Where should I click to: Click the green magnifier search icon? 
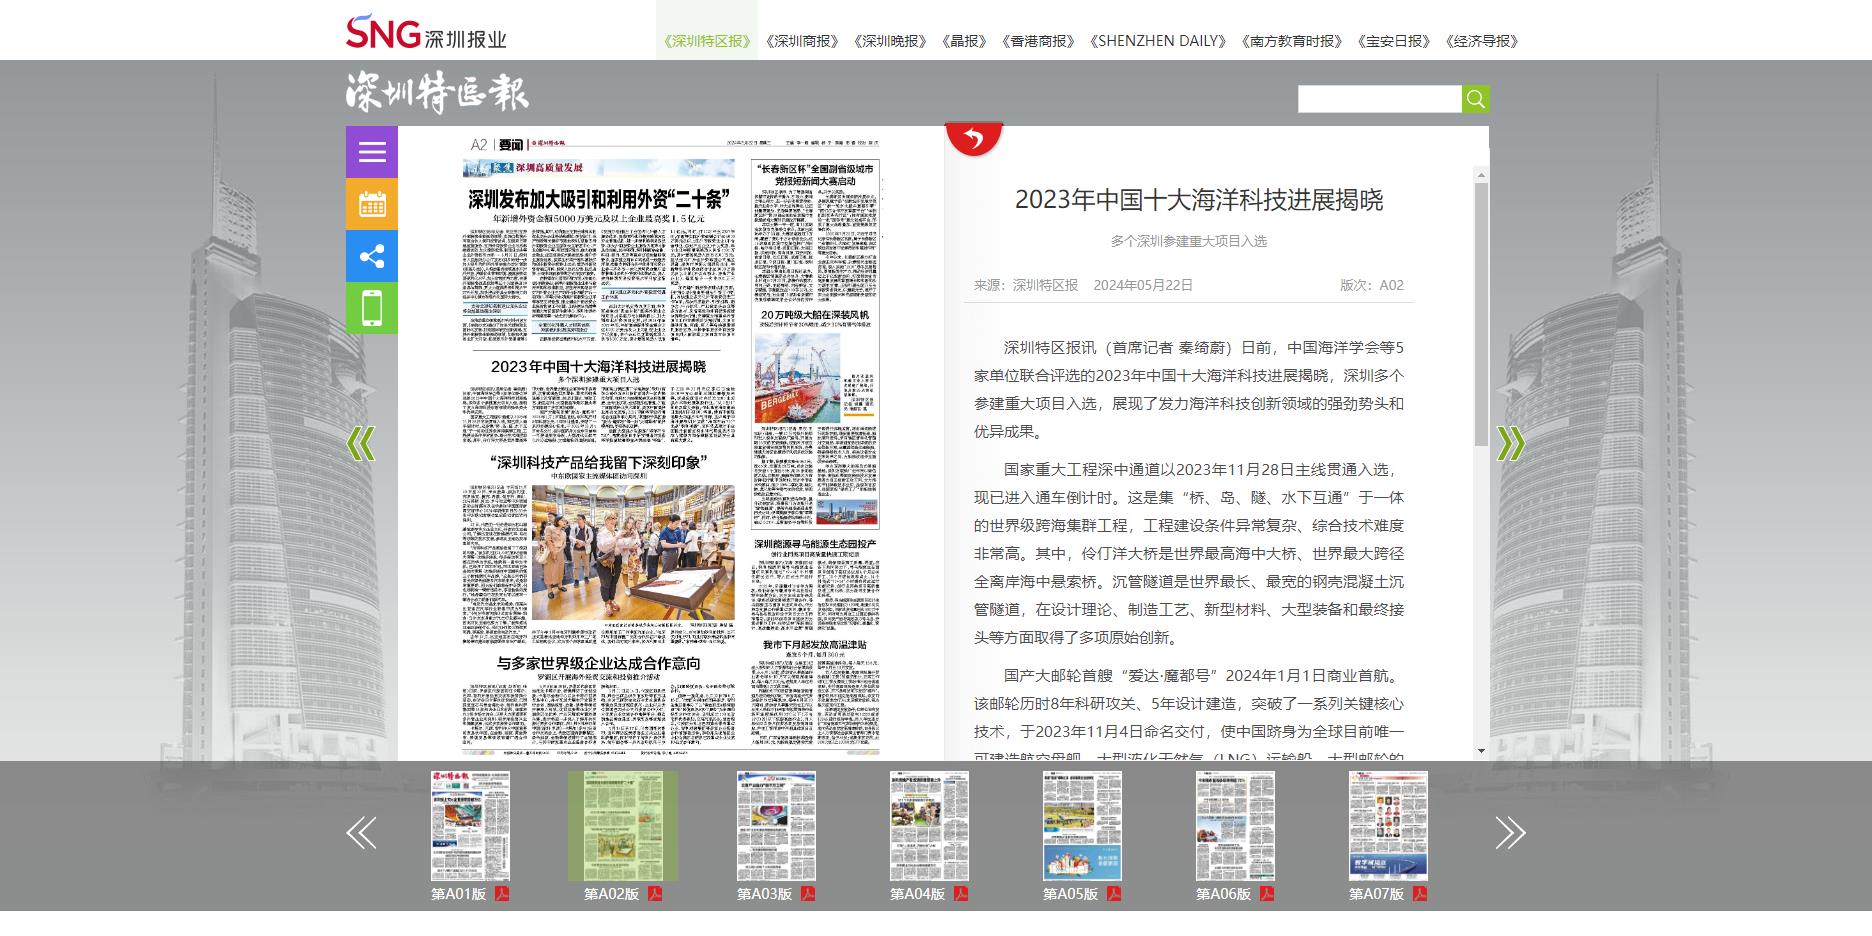(1474, 99)
